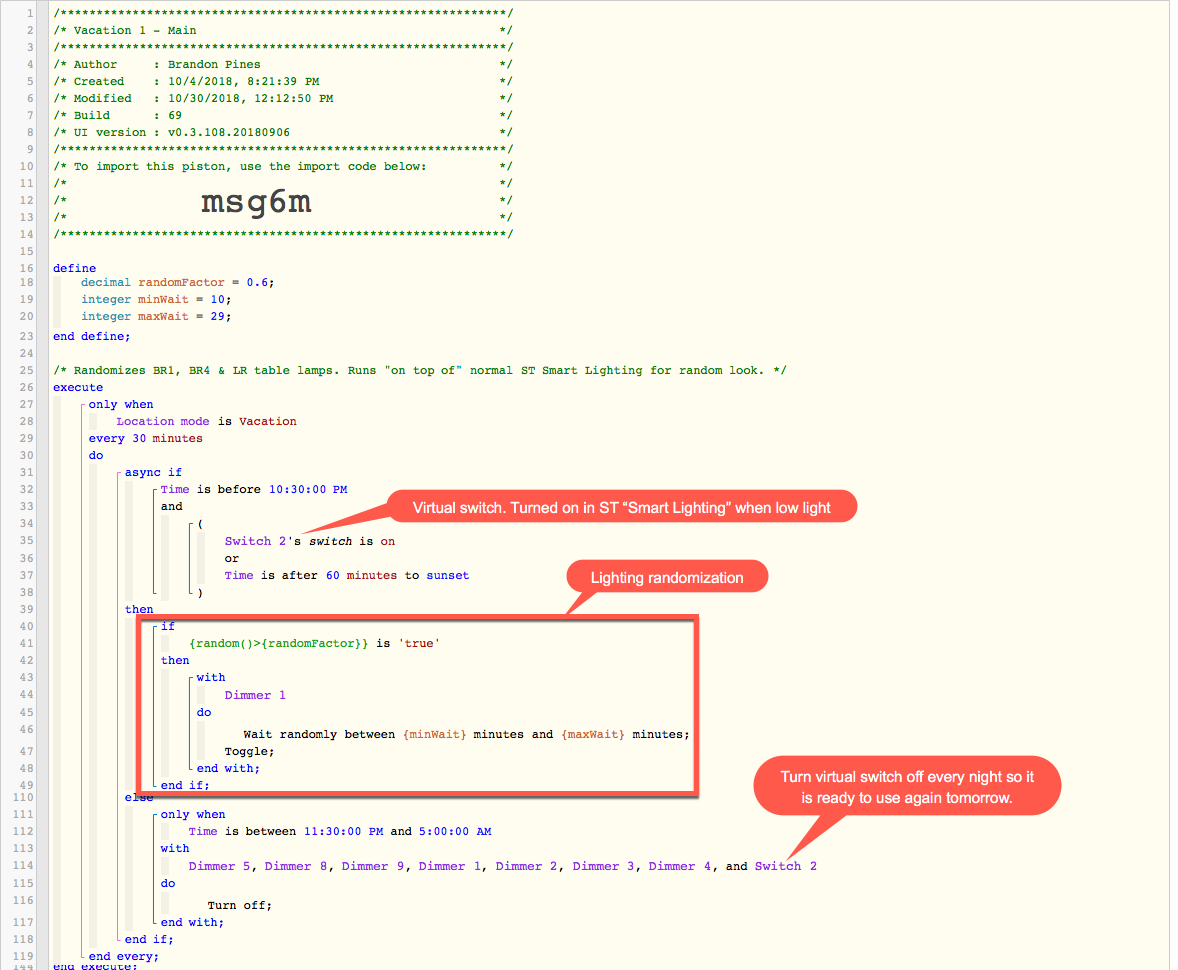The width and height of the screenshot is (1178, 970).
Task: Click the author name 'Brandon Pines'
Action: [214, 65]
